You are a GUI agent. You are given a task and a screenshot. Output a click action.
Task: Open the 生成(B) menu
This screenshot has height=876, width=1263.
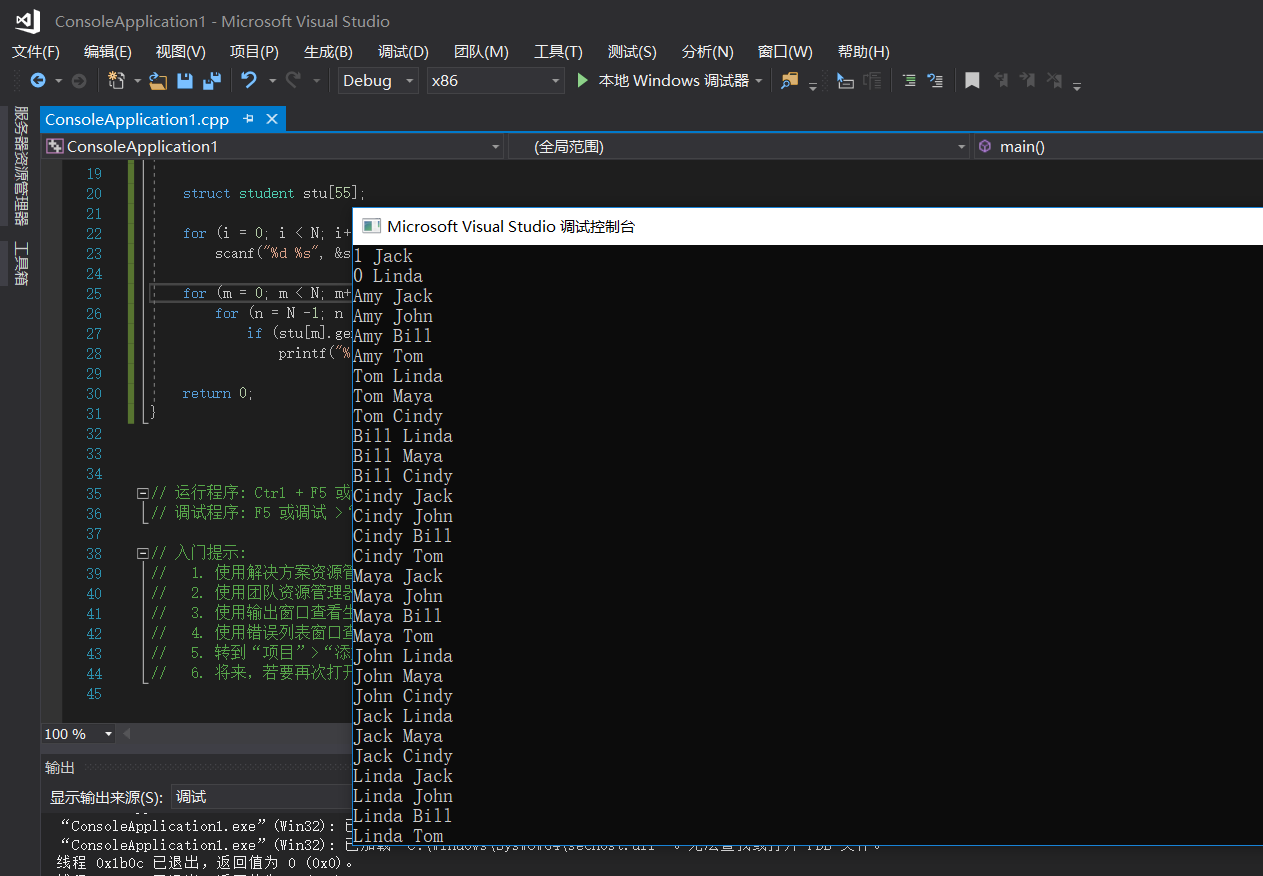point(328,52)
